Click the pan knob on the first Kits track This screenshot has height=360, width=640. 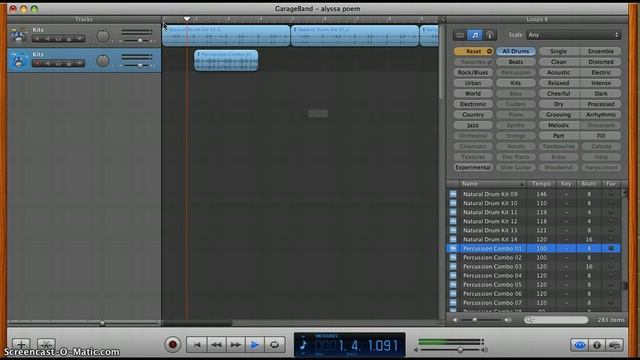click(x=103, y=36)
